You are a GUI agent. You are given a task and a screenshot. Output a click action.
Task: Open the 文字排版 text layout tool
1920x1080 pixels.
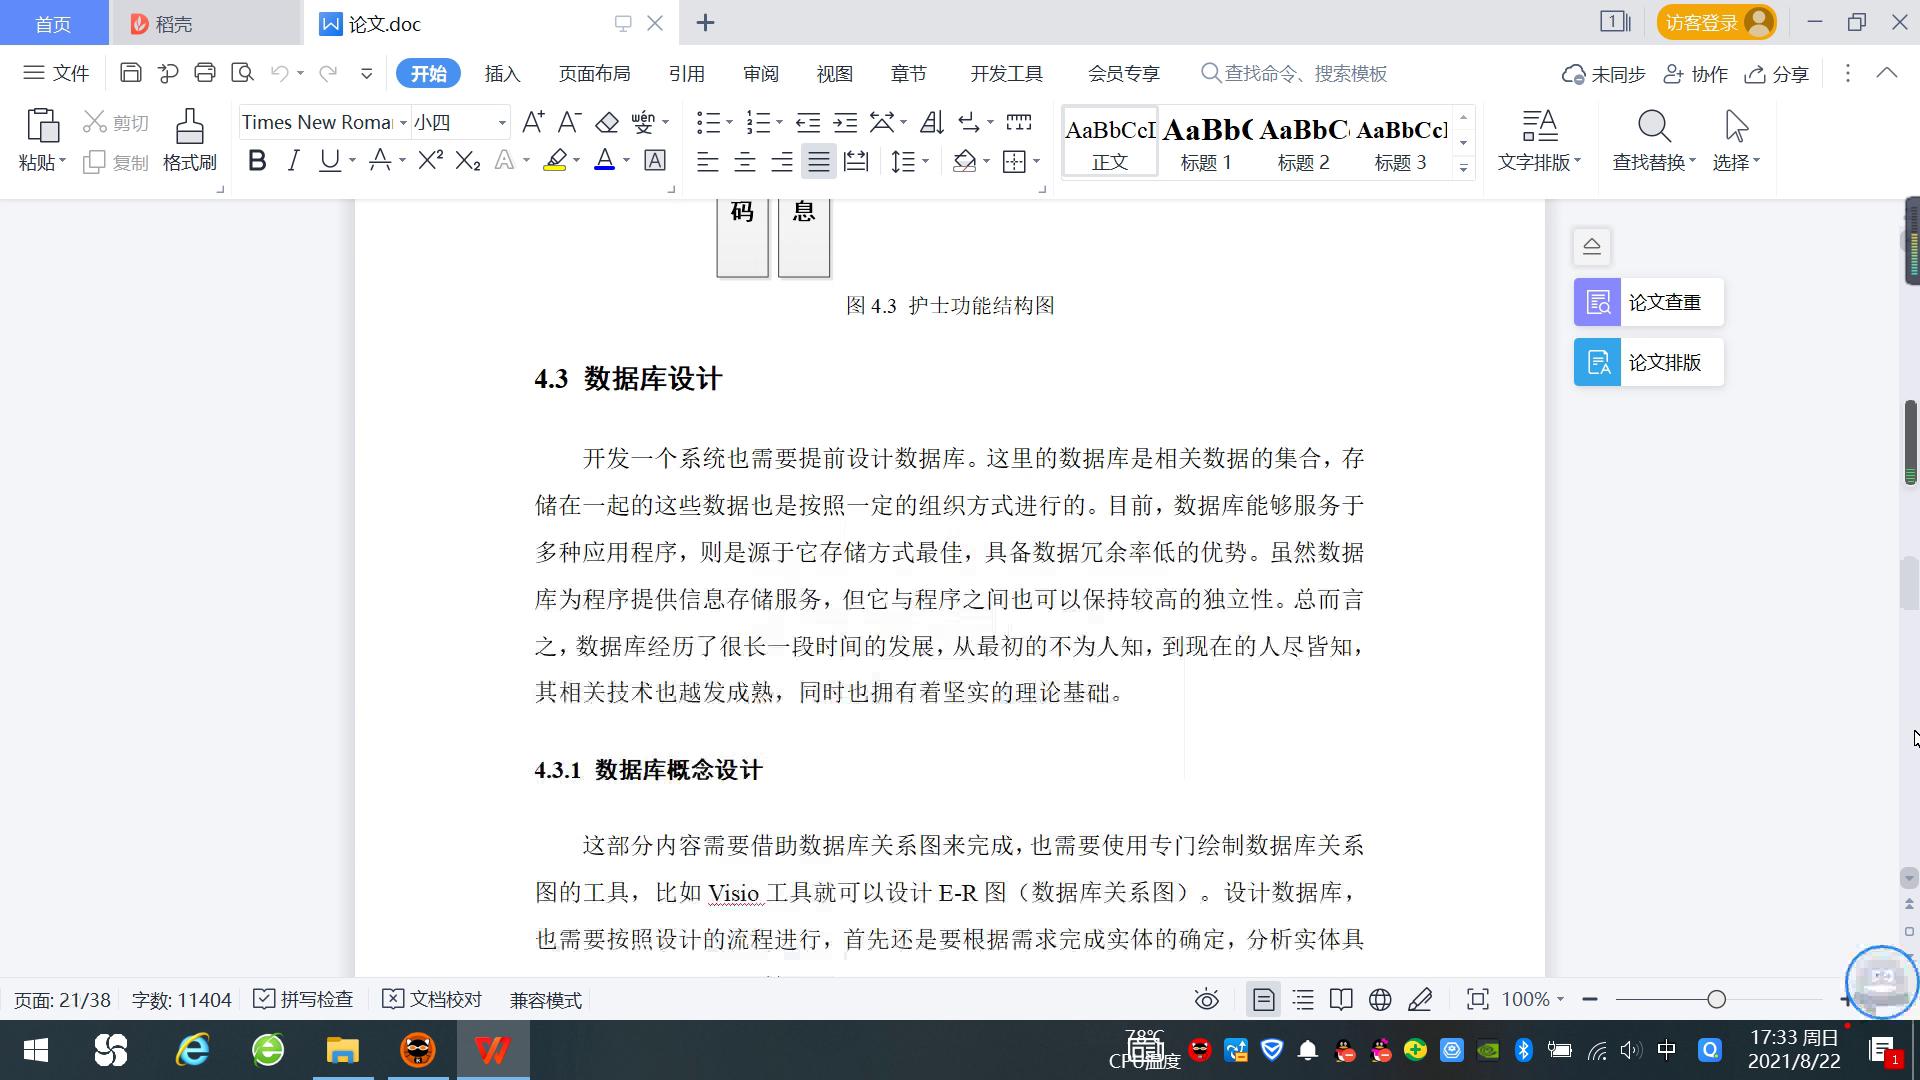click(1538, 140)
